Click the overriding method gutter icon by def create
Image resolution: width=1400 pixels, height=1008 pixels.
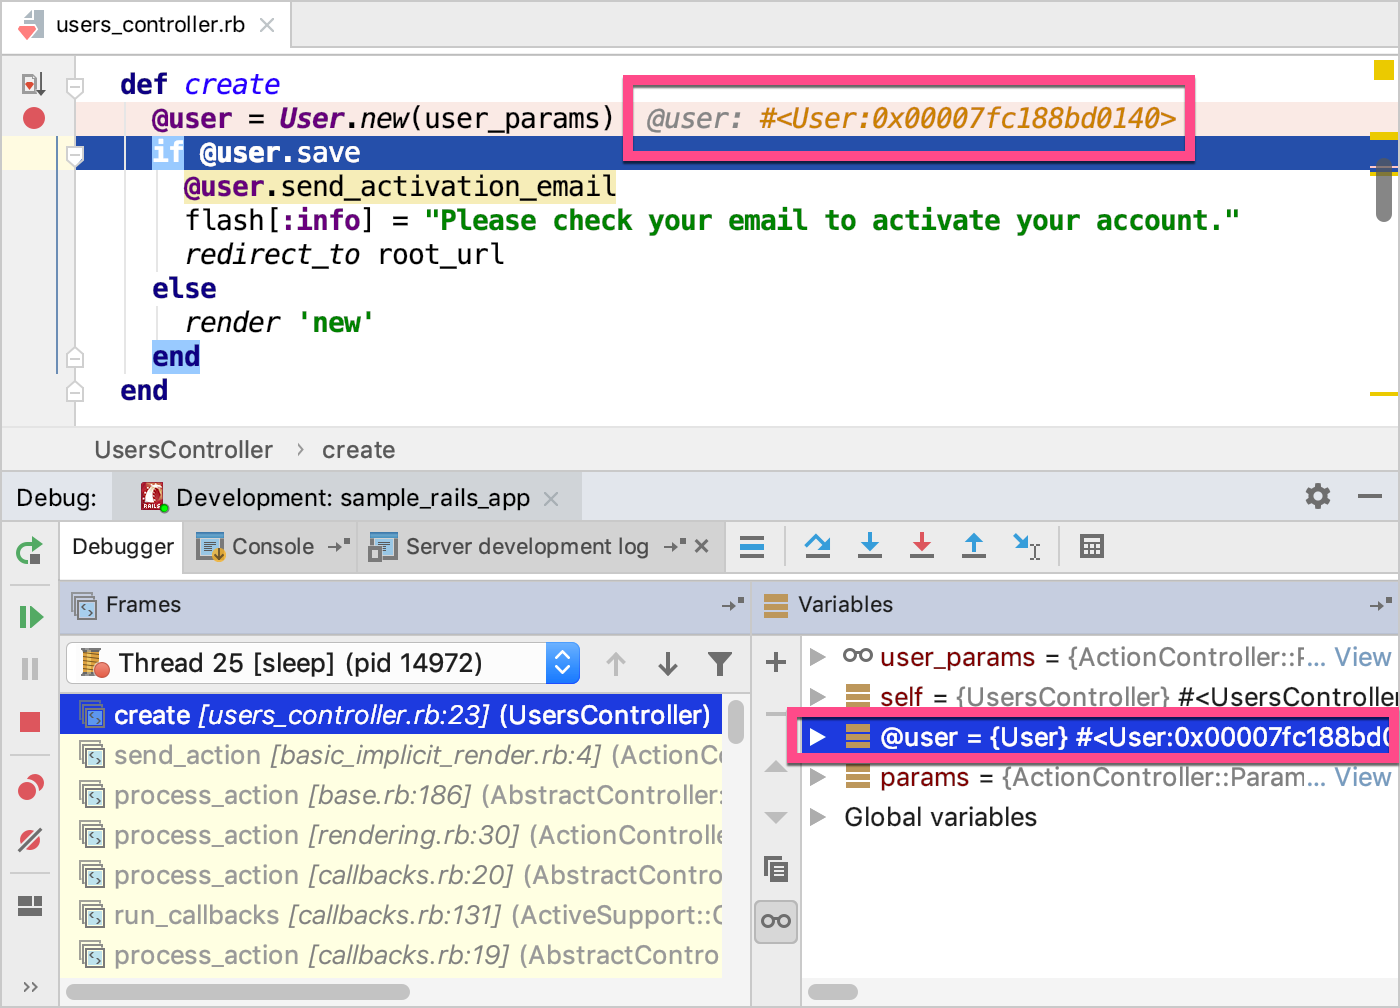pyautogui.click(x=33, y=84)
